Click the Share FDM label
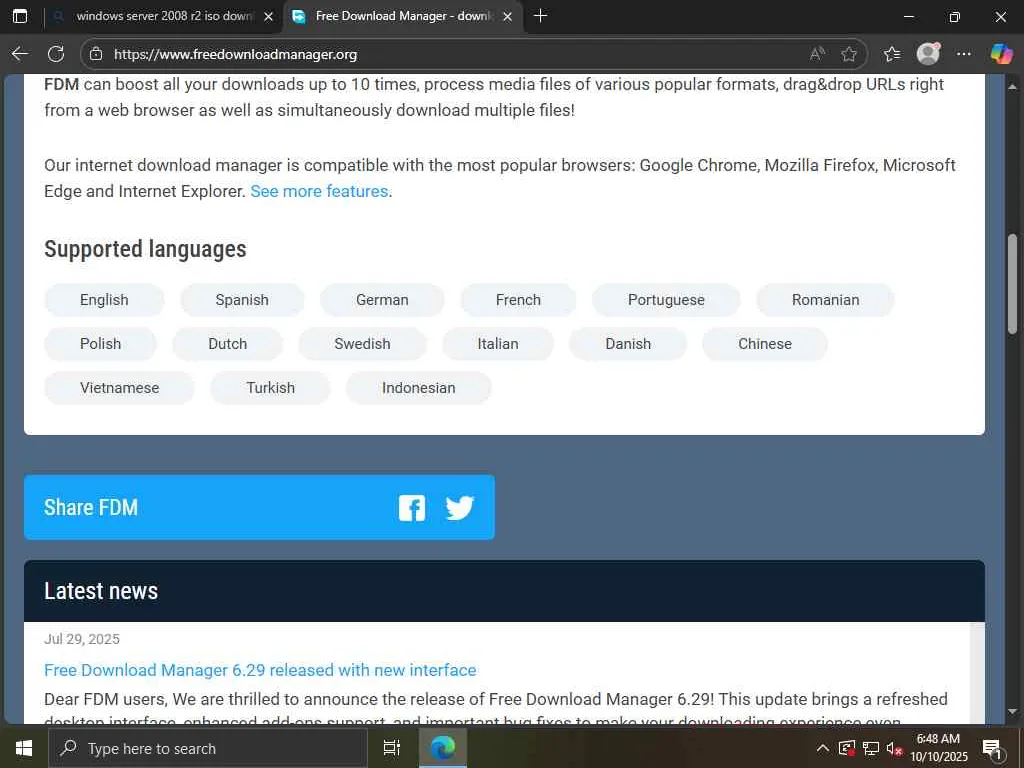The width and height of the screenshot is (1024, 768). tap(91, 507)
